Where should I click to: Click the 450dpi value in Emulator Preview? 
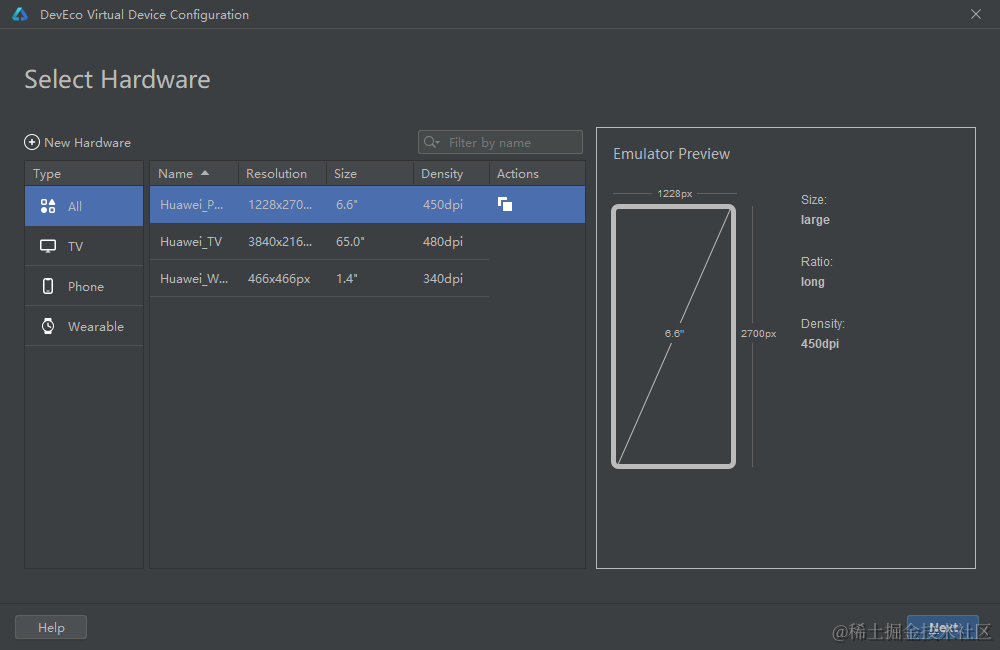[820, 343]
